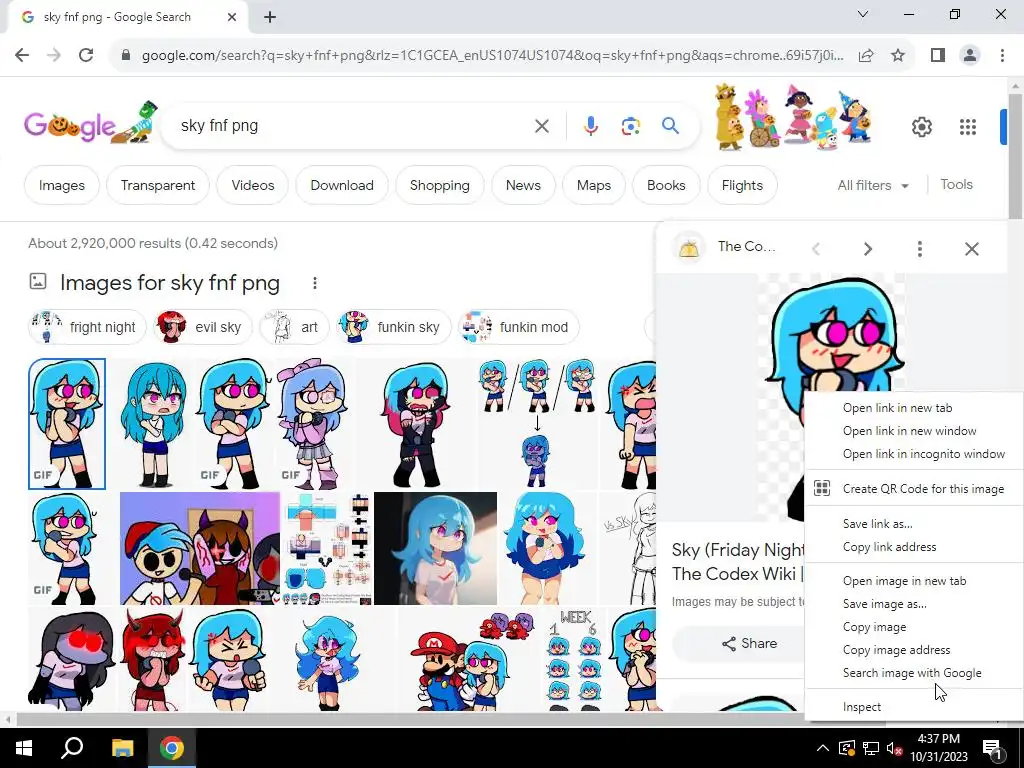1024x768 pixels.
Task: Click the fright night suggestion chip
Action: (88, 327)
